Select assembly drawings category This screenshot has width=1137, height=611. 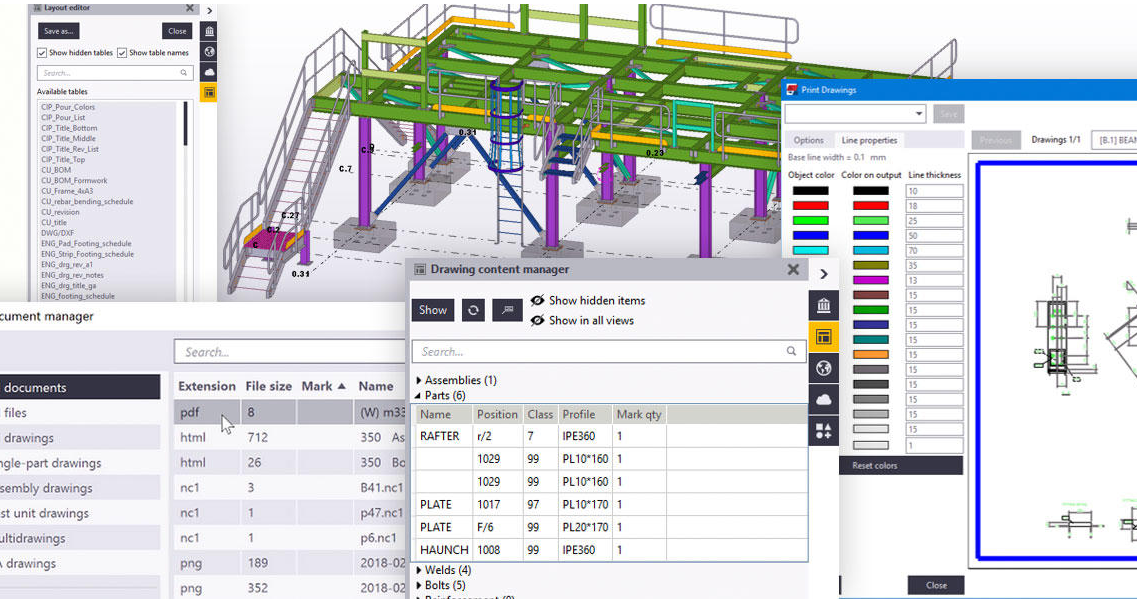[x=80, y=488]
